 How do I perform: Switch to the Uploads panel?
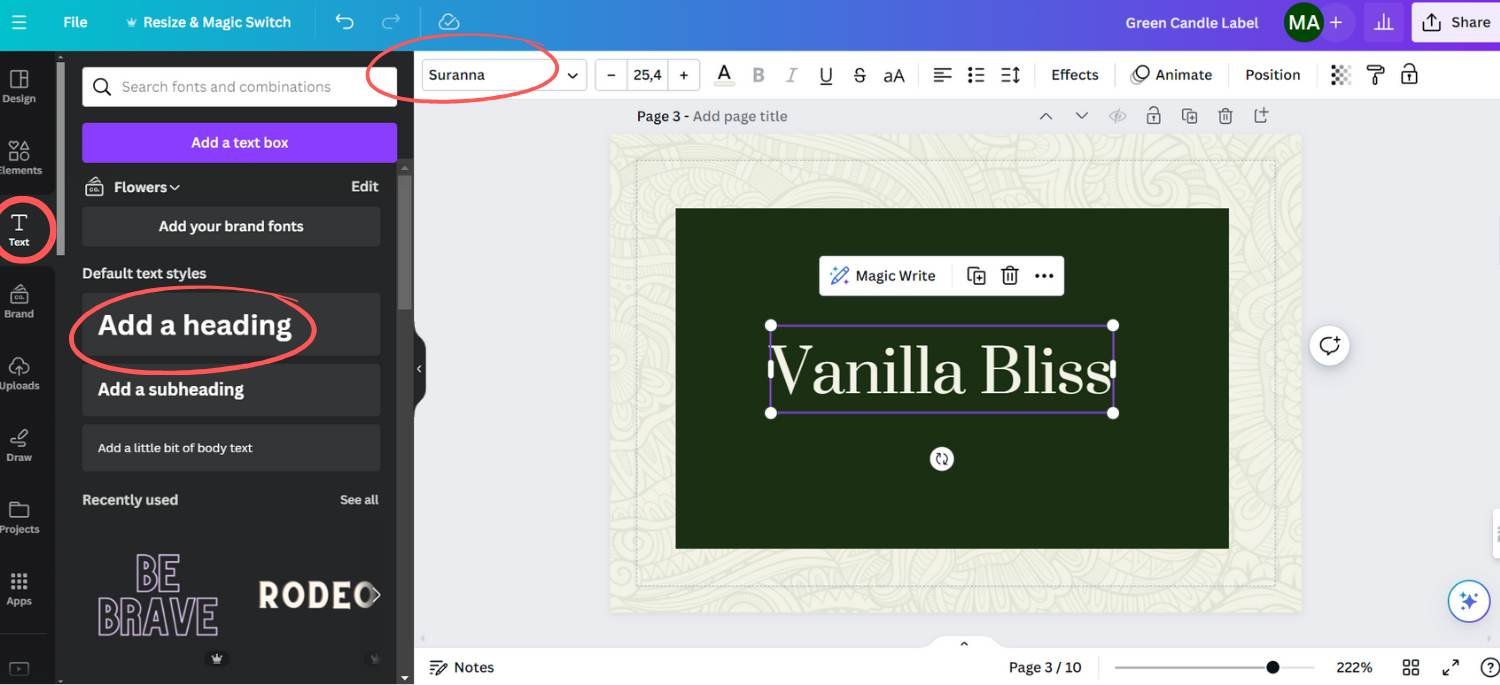coord(21,372)
